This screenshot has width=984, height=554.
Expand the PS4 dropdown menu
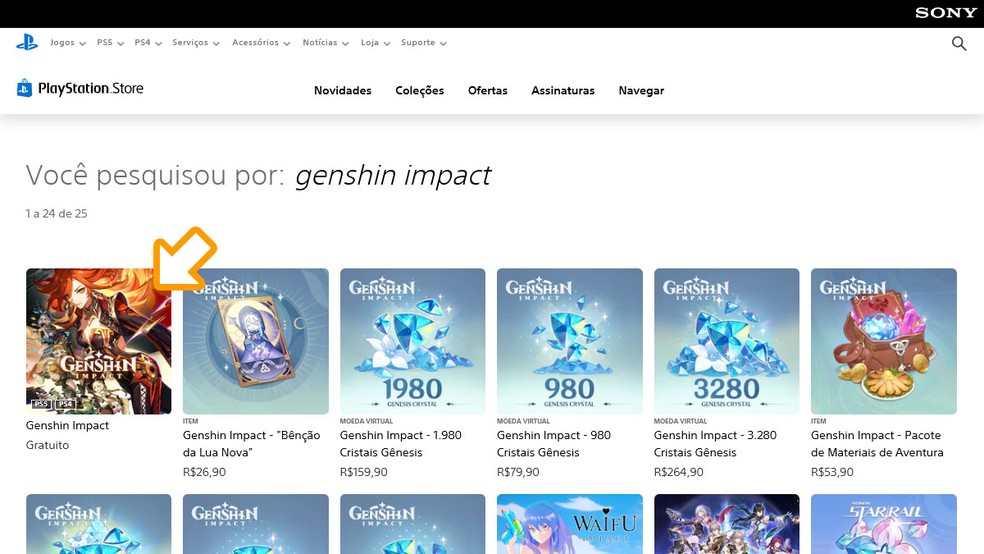pos(148,43)
